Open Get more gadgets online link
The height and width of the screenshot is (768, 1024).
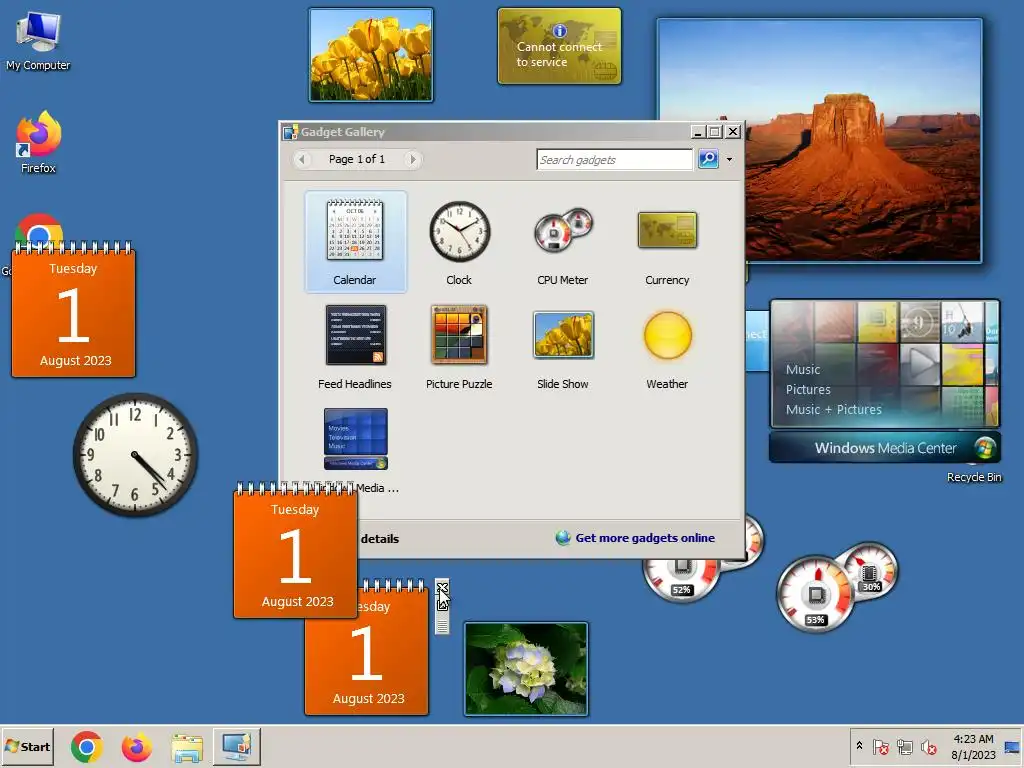pyautogui.click(x=645, y=538)
